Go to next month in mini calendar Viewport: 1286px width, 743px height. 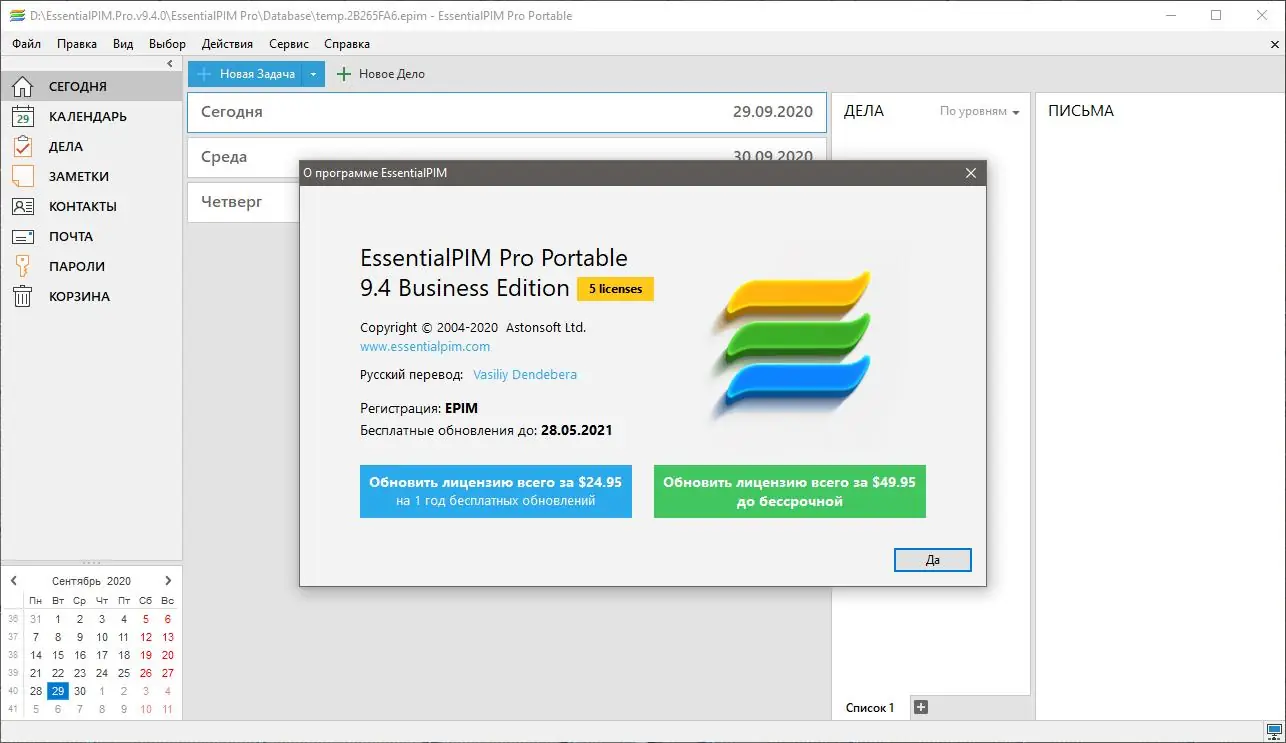click(168, 581)
